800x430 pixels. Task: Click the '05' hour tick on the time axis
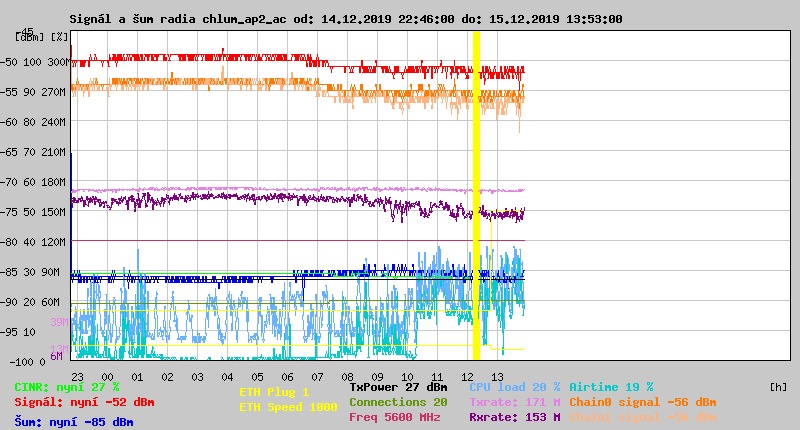(x=258, y=377)
